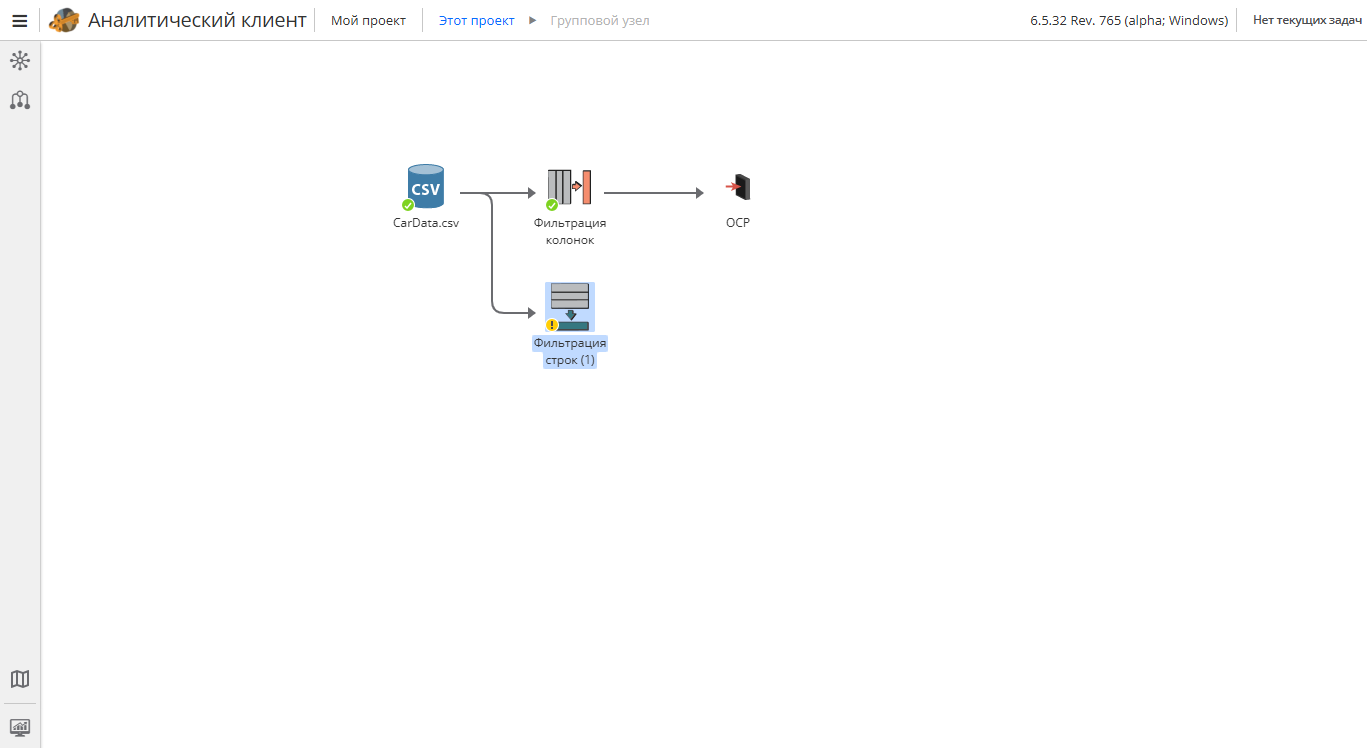Select the Фильтрация строк (1) node
This screenshot has height=748, width=1367.
pyautogui.click(x=570, y=307)
